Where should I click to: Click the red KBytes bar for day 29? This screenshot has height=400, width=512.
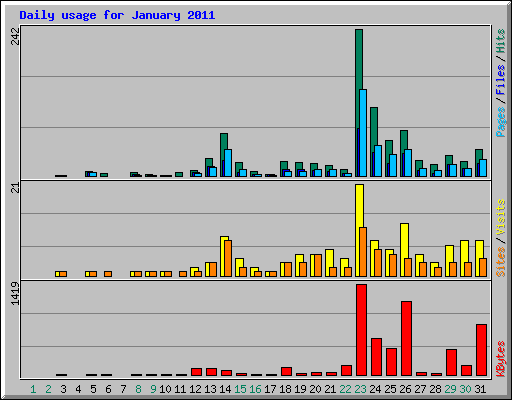click(451, 362)
